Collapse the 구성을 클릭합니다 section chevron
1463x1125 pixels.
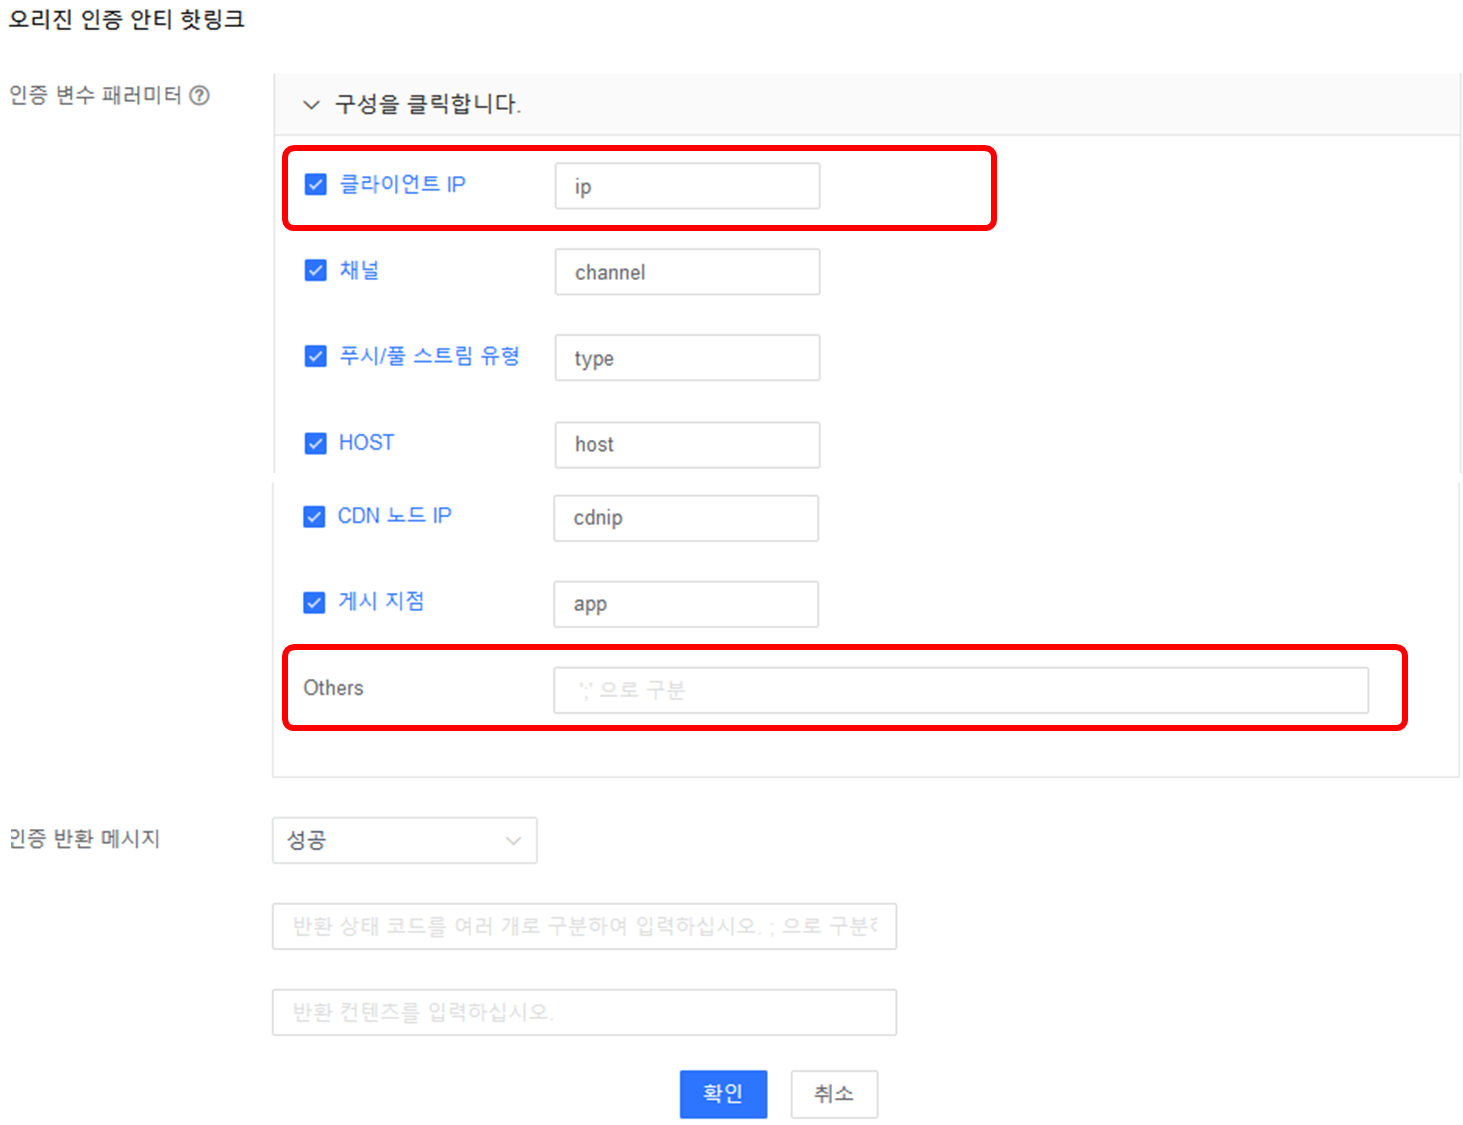click(311, 104)
